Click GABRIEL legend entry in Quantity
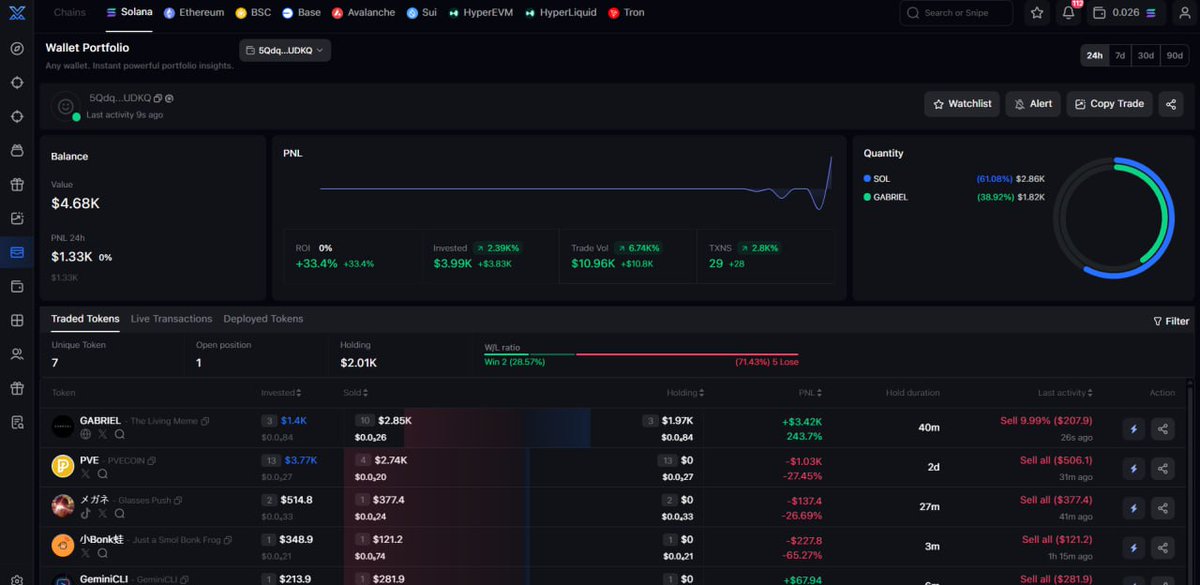The height and width of the screenshot is (585, 1200). (x=885, y=197)
